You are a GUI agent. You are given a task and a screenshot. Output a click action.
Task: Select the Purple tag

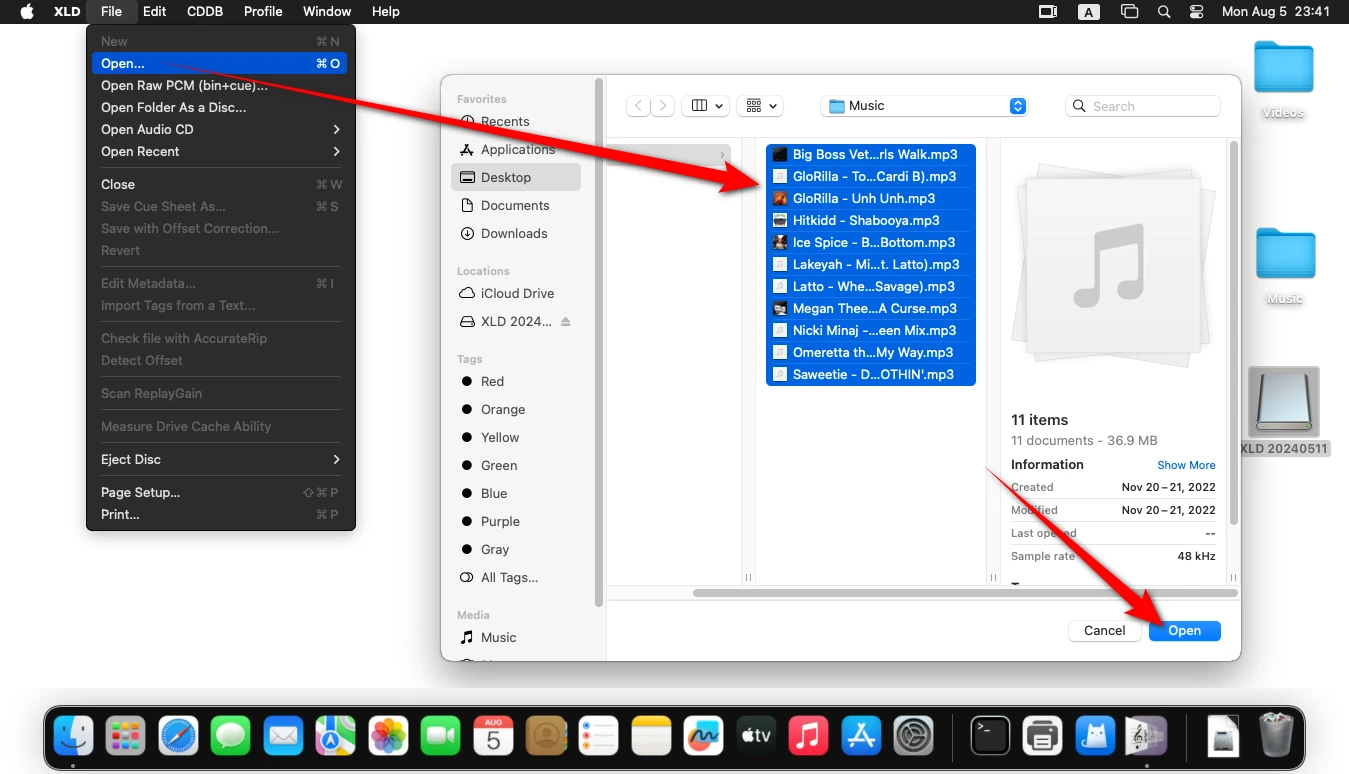[516, 522]
